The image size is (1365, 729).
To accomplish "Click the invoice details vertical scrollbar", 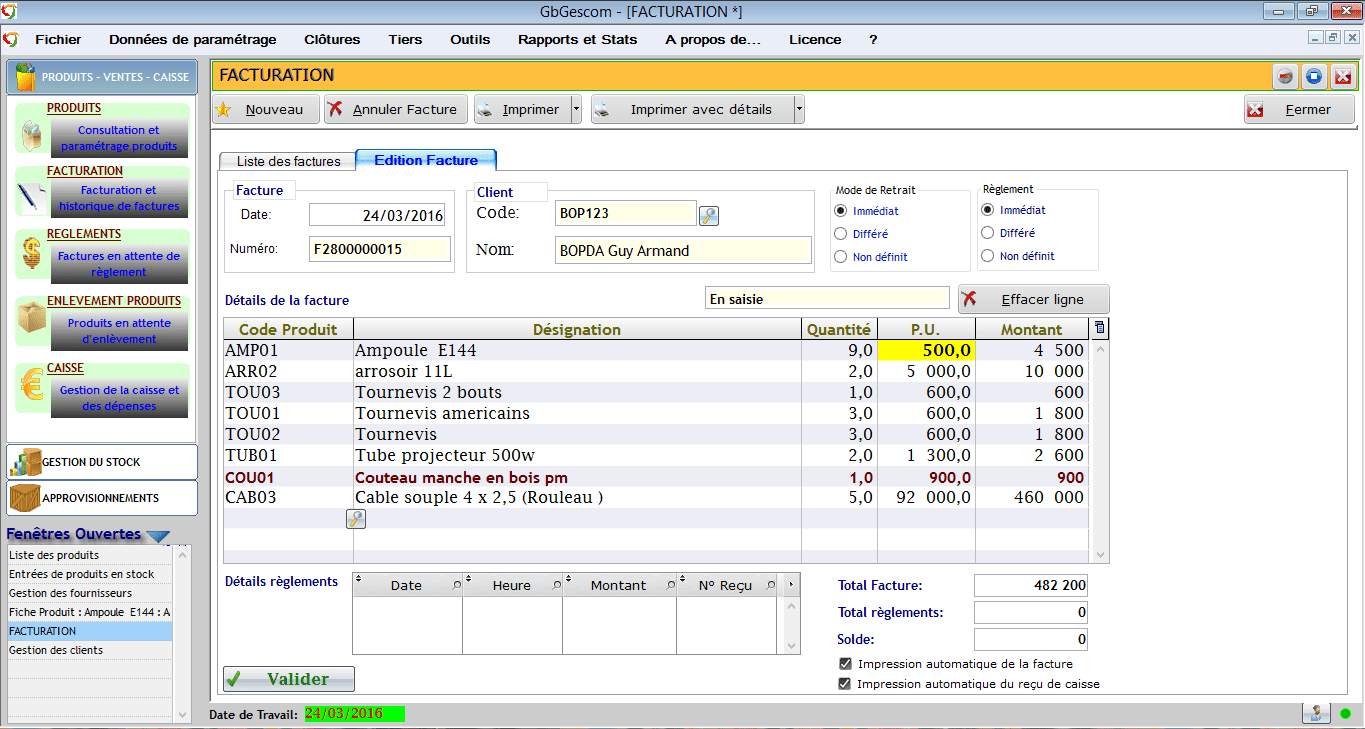I will [x=1101, y=450].
